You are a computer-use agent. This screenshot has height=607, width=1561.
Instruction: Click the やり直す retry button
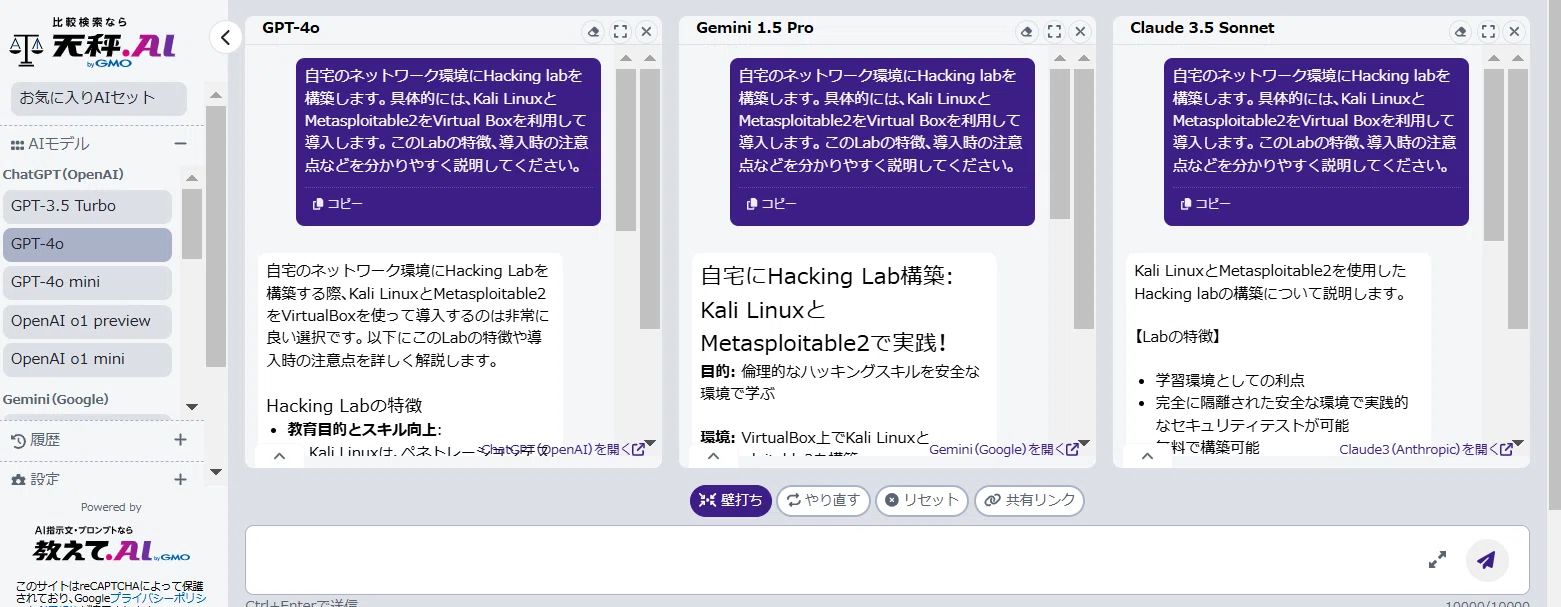pyautogui.click(x=823, y=500)
